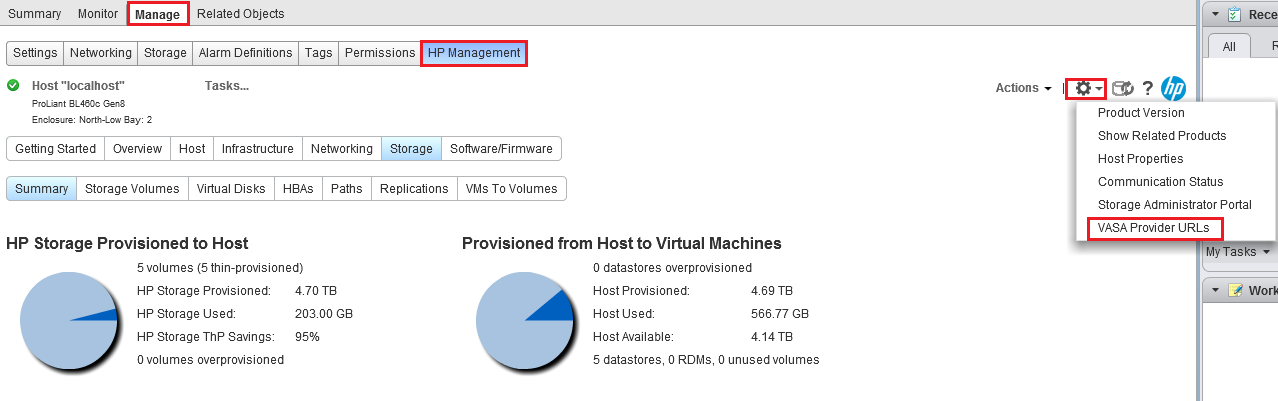Open the Actions dropdown menu
The height and width of the screenshot is (401, 1278).
1023,88
